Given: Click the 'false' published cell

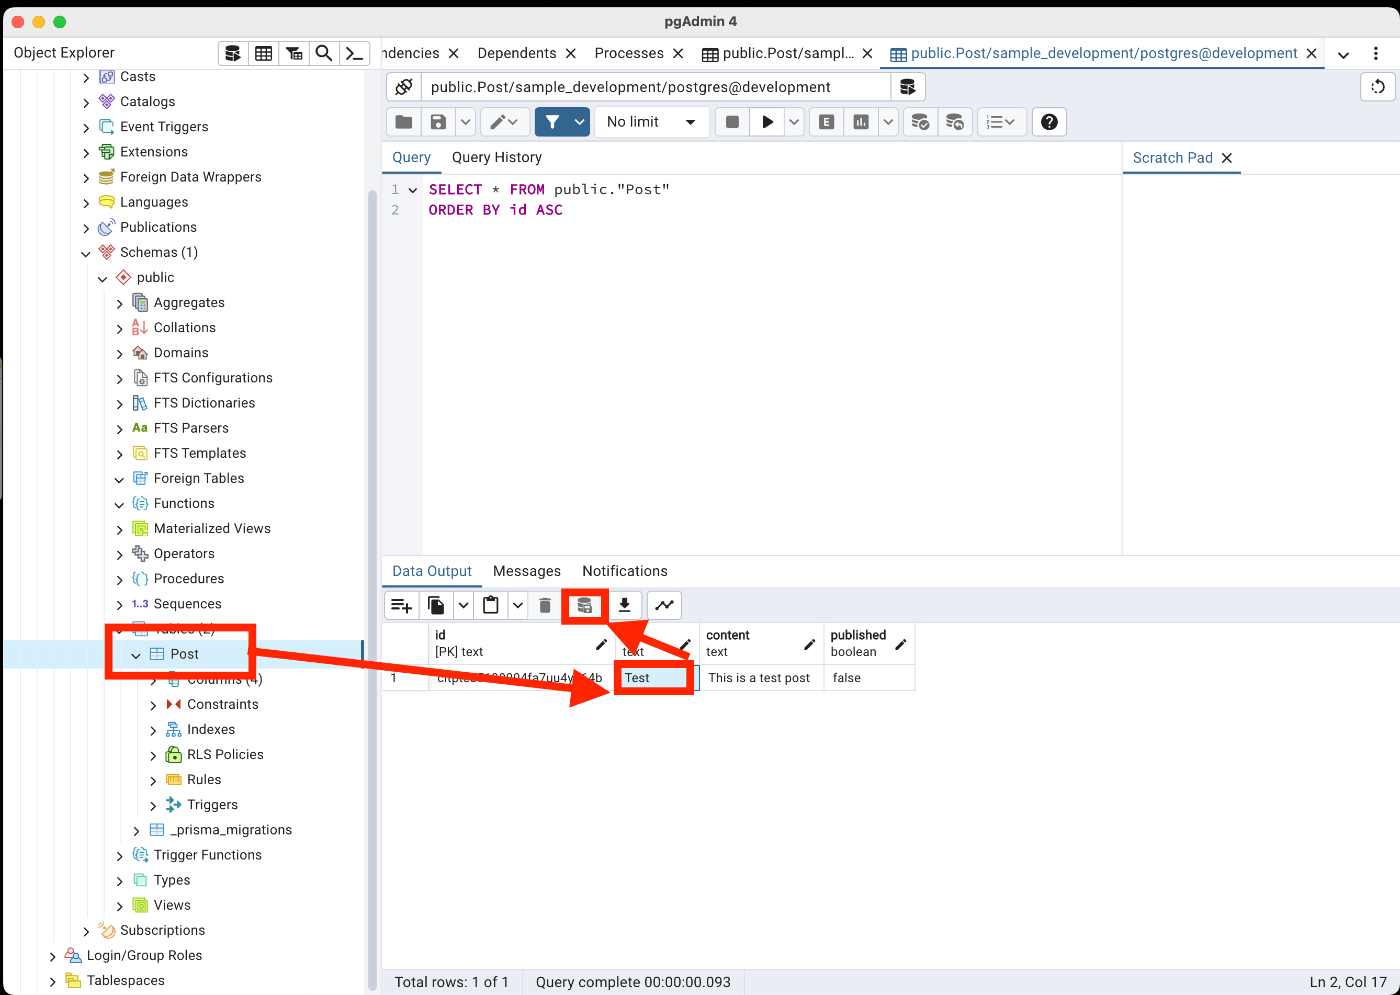Looking at the screenshot, I should 870,678.
